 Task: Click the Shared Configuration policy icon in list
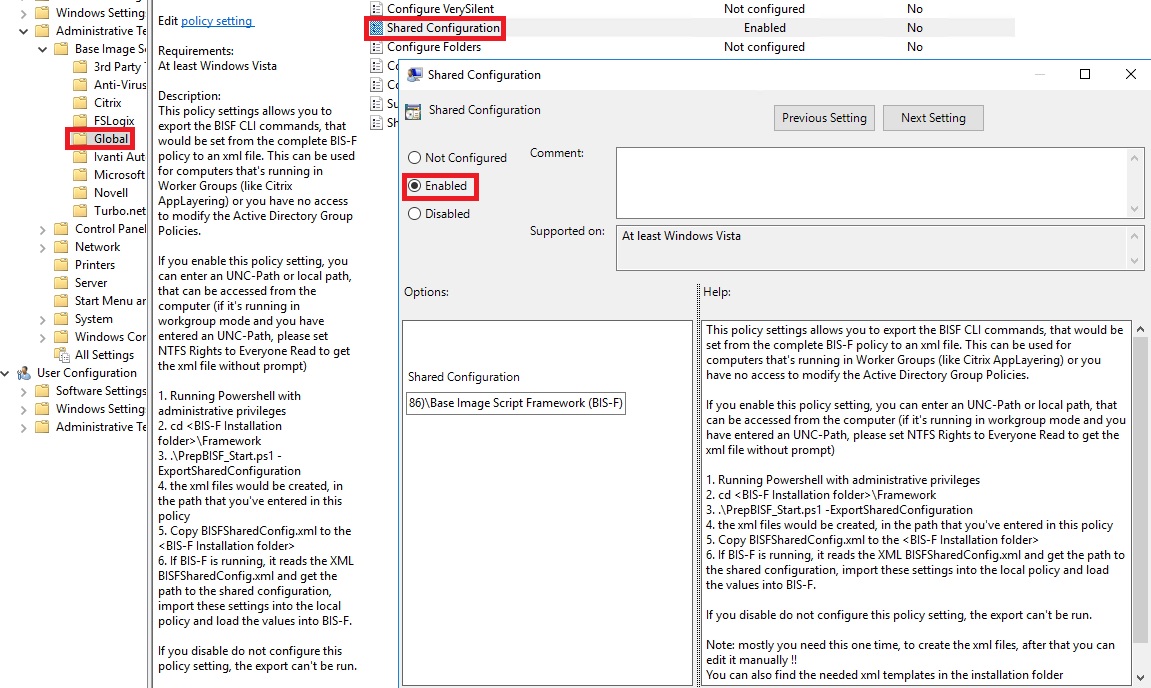[377, 28]
